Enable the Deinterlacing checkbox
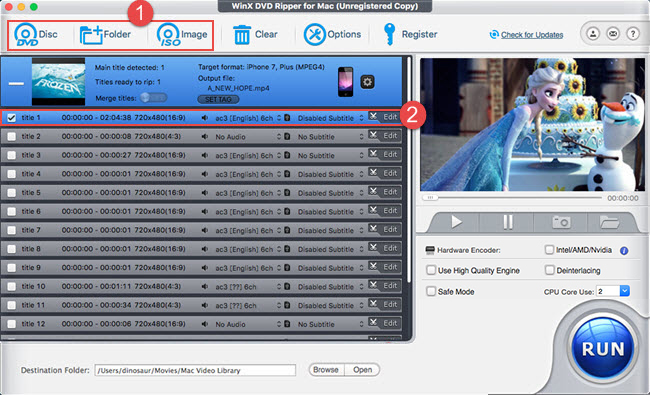The image size is (650, 395). pyautogui.click(x=549, y=270)
